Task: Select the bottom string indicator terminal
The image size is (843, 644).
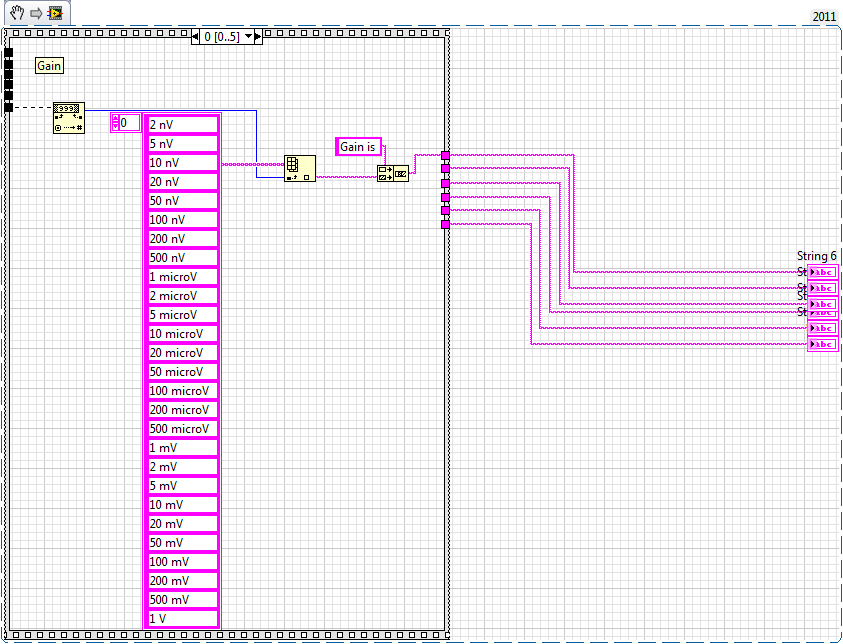Action: tap(823, 344)
